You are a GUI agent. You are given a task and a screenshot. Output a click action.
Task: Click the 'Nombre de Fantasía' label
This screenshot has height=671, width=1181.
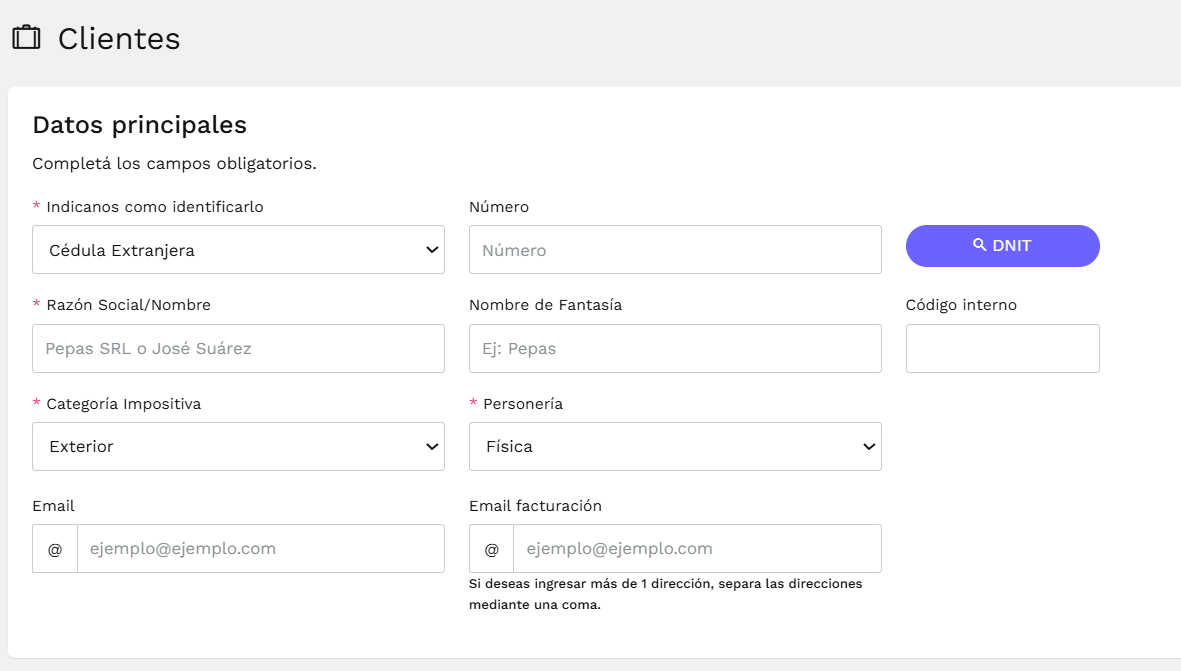(545, 305)
